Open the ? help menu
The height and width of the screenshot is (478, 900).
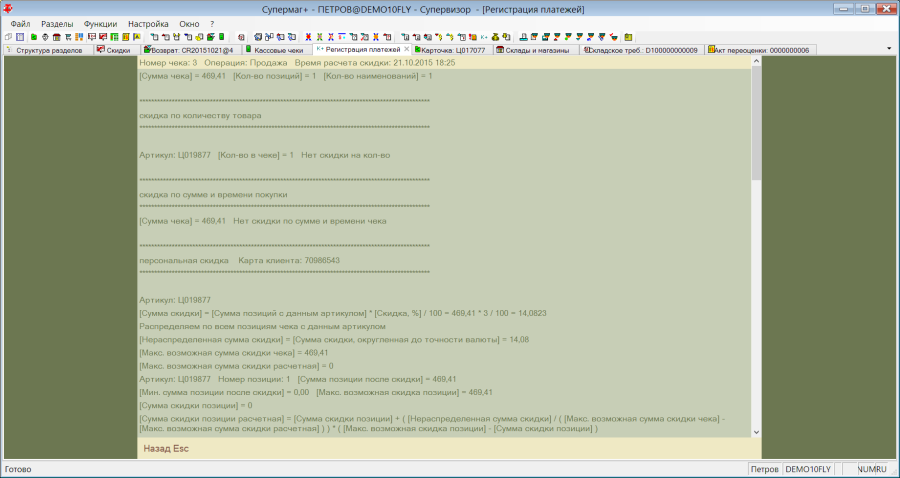[x=212, y=24]
